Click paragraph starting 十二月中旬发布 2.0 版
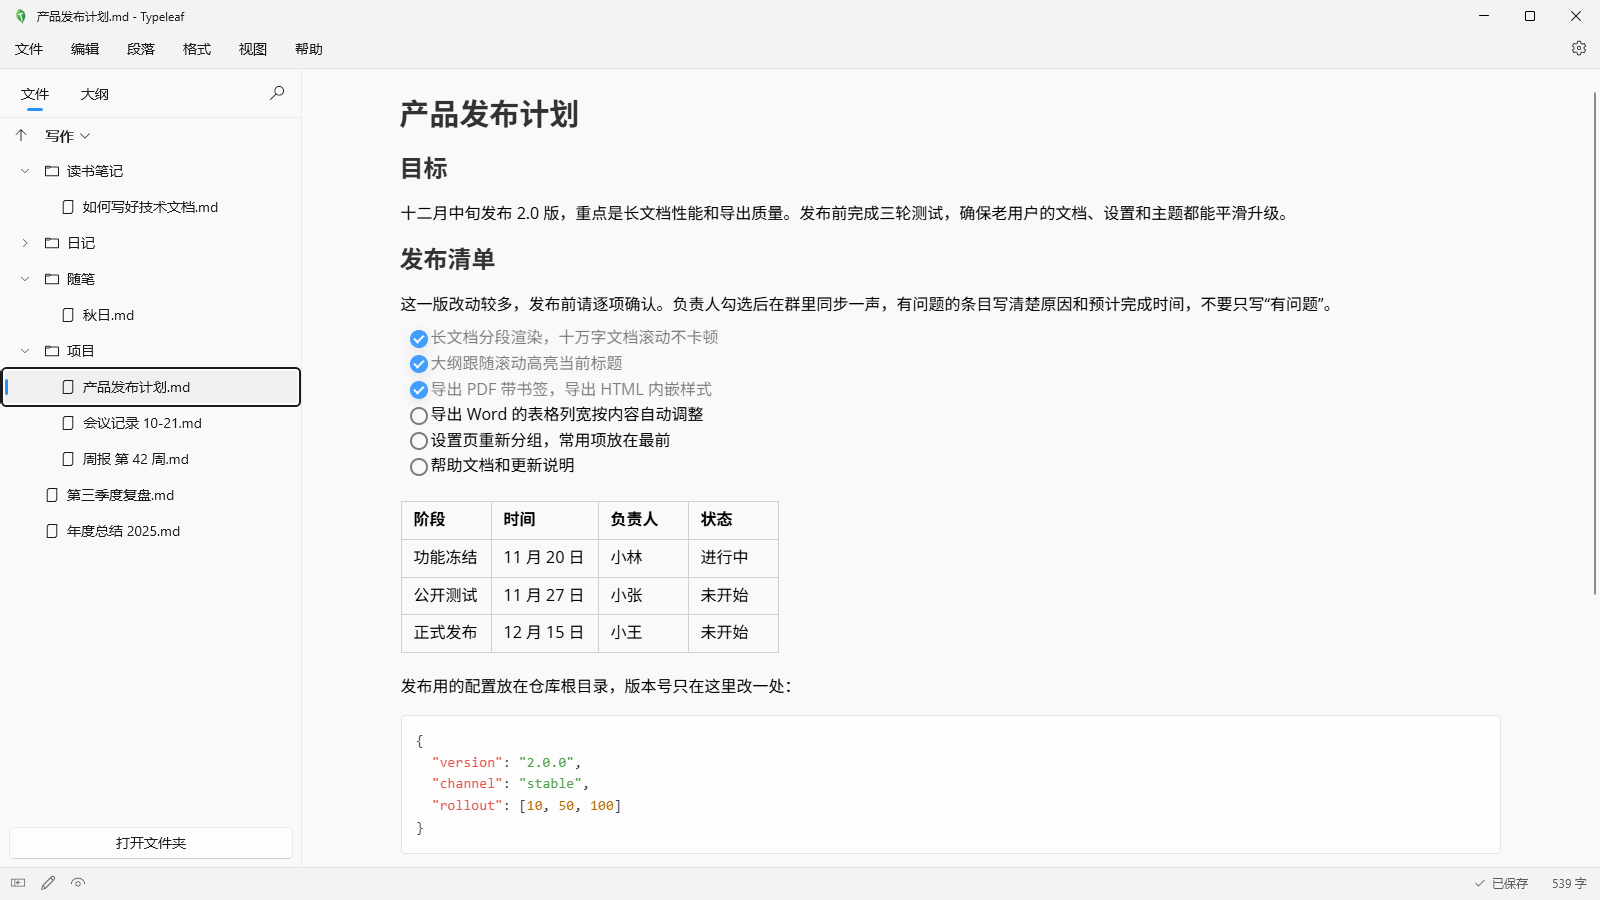The image size is (1600, 900). 848,213
